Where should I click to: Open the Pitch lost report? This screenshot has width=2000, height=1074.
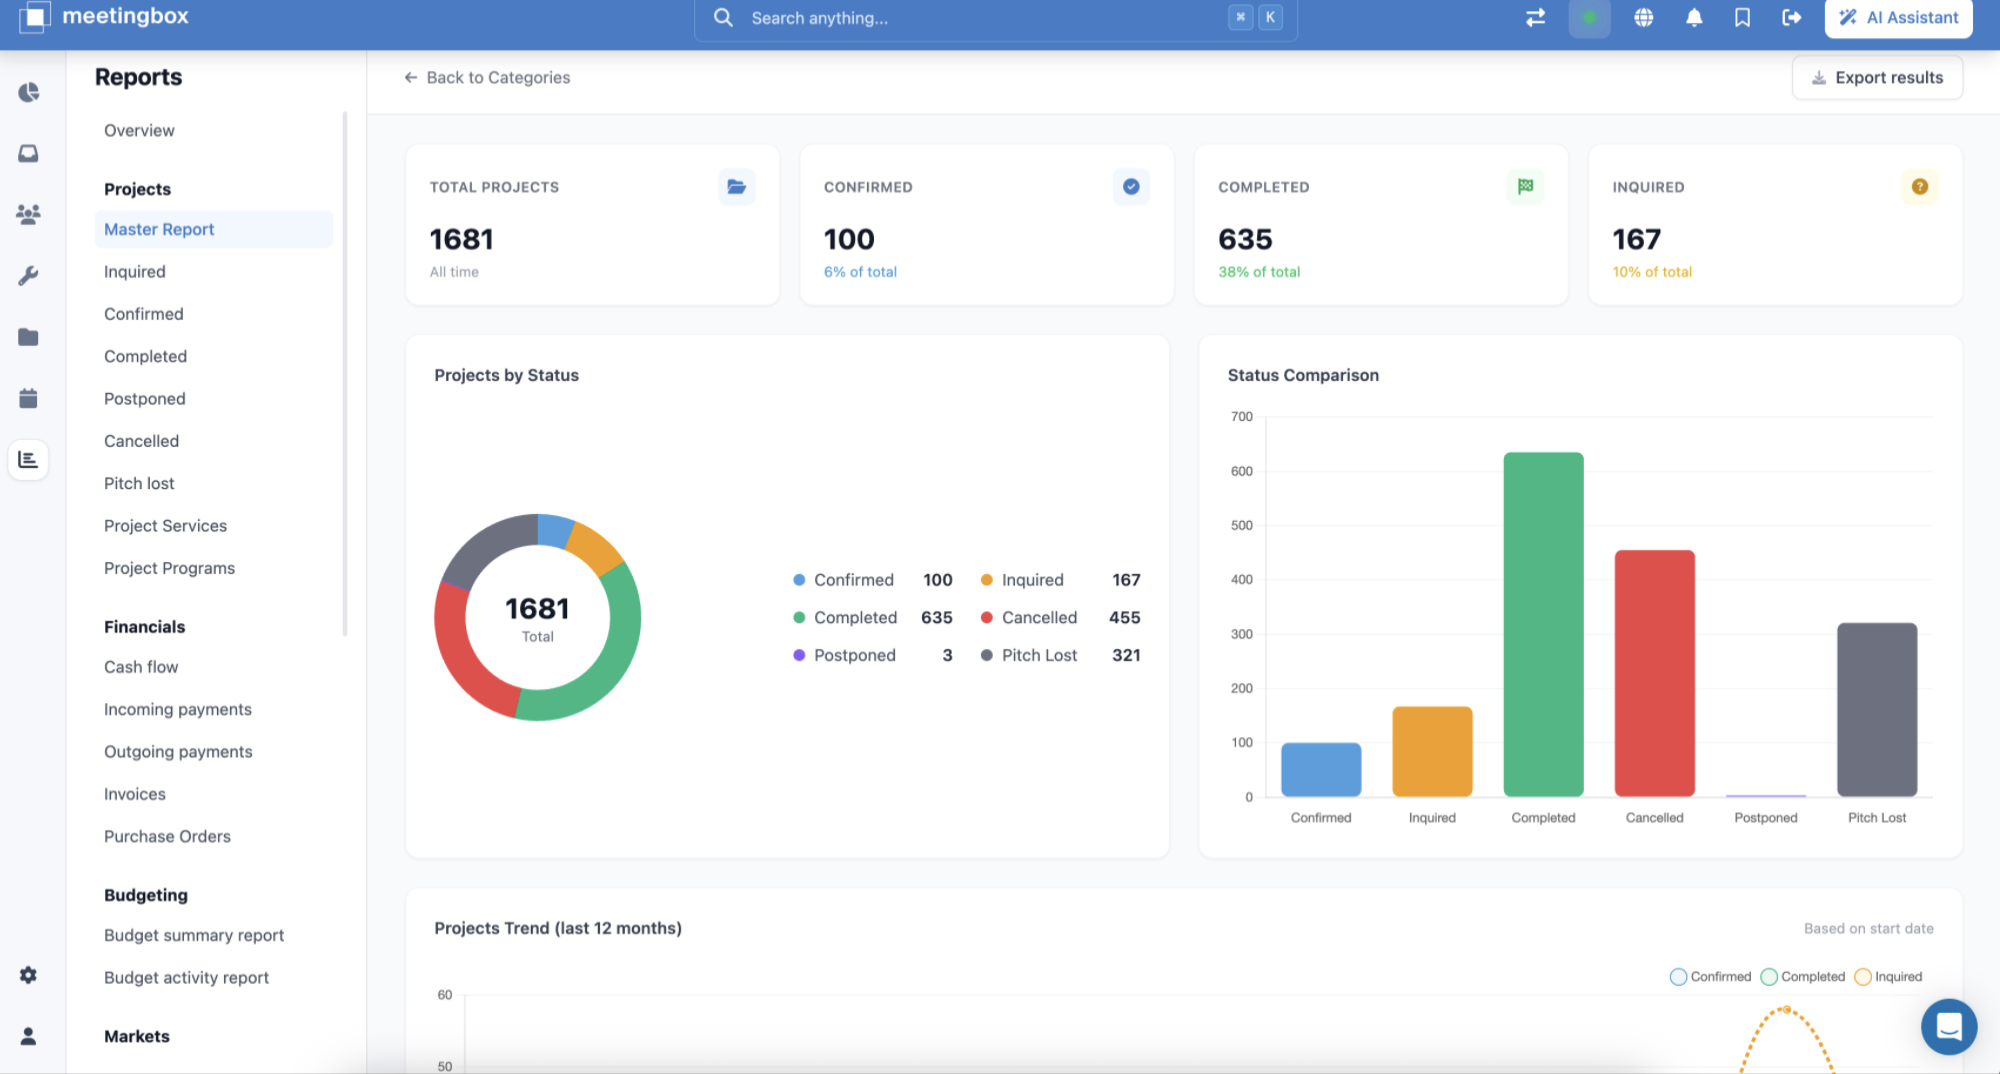click(x=139, y=483)
